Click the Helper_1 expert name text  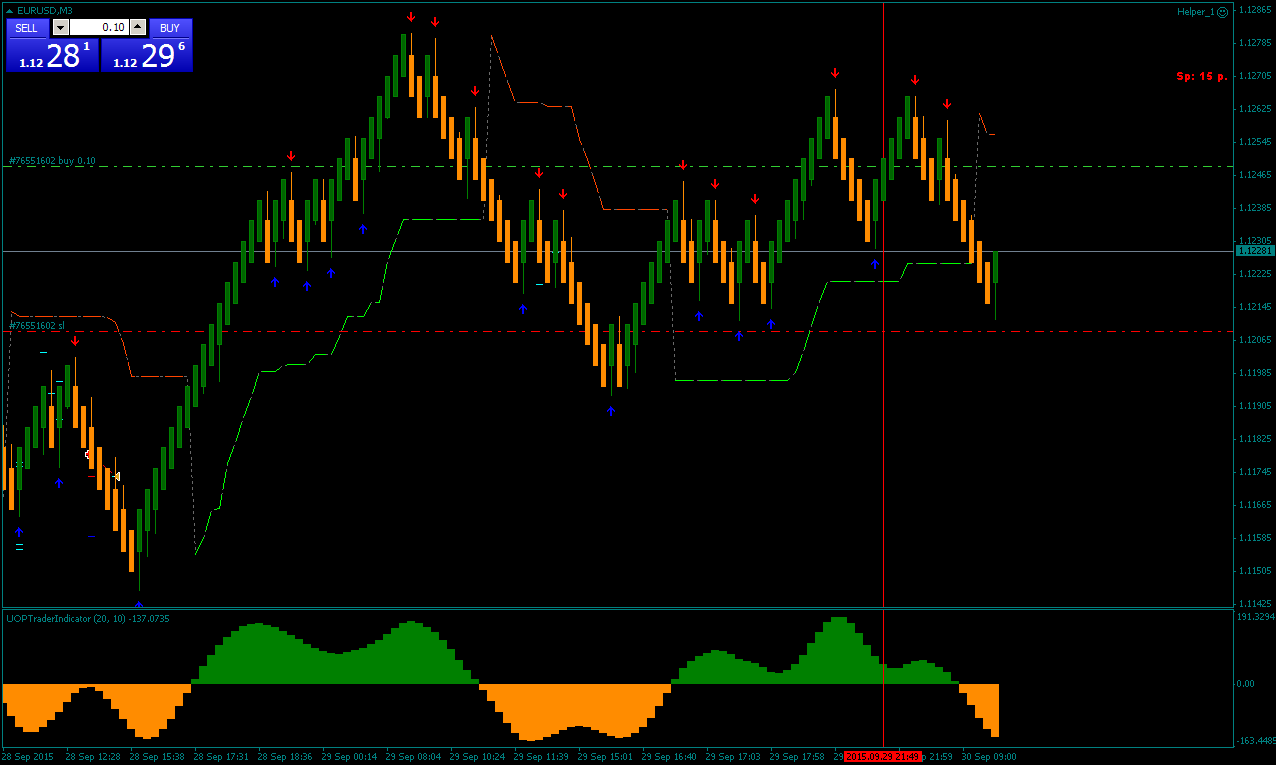1196,12
